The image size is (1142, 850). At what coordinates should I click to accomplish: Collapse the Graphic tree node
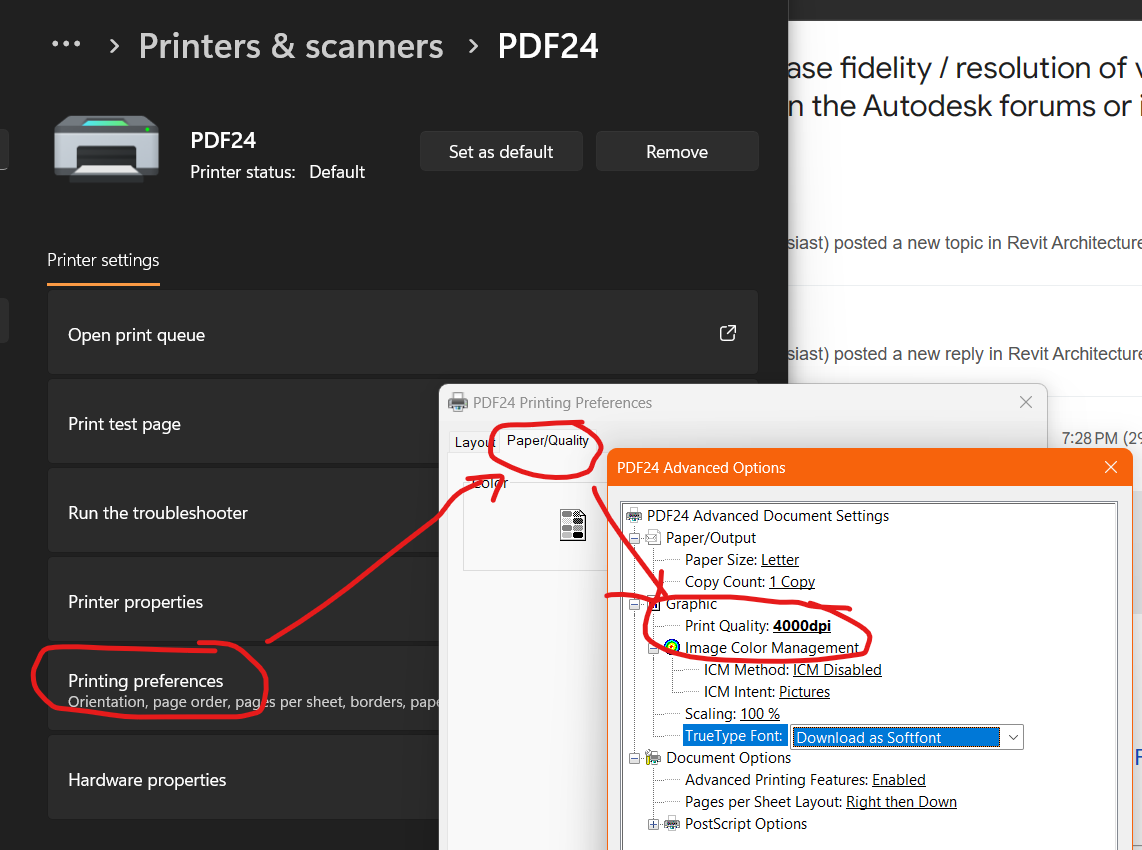pyautogui.click(x=635, y=604)
